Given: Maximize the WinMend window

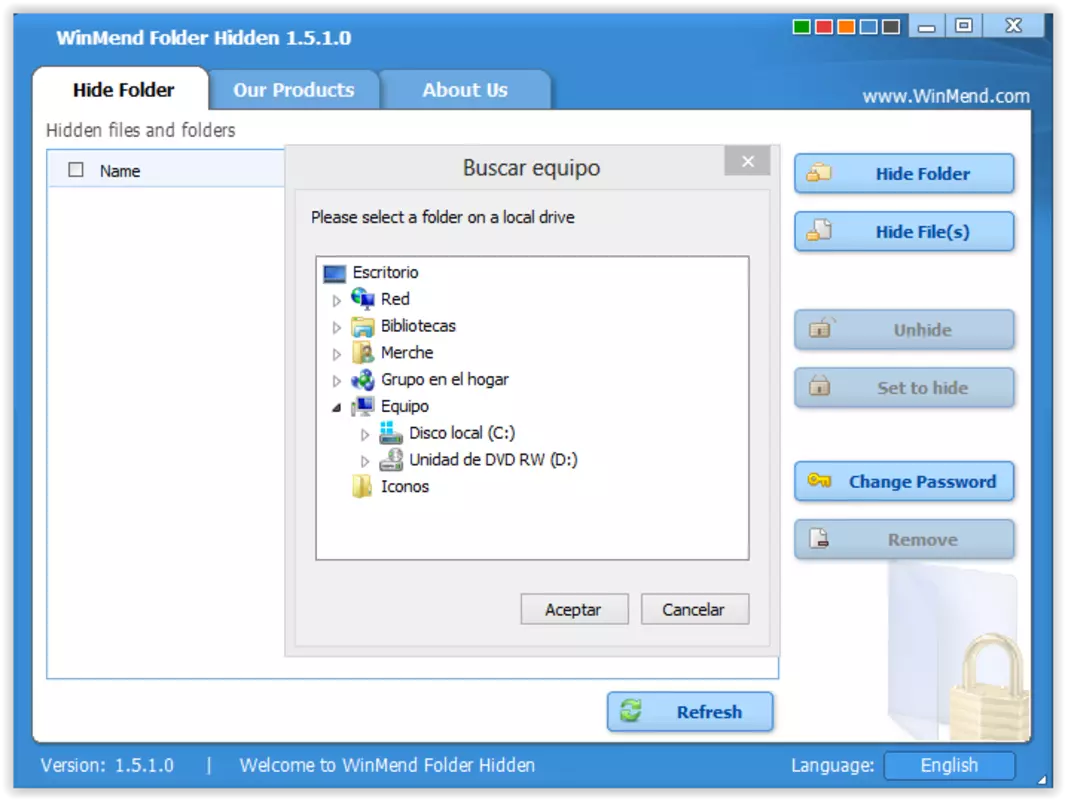Looking at the screenshot, I should [x=963, y=26].
